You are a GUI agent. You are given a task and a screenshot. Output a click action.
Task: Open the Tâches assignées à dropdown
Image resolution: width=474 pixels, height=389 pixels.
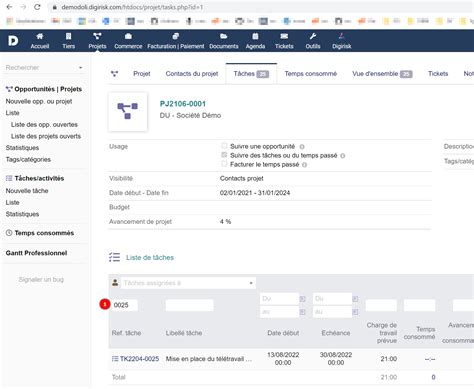[x=188, y=283]
